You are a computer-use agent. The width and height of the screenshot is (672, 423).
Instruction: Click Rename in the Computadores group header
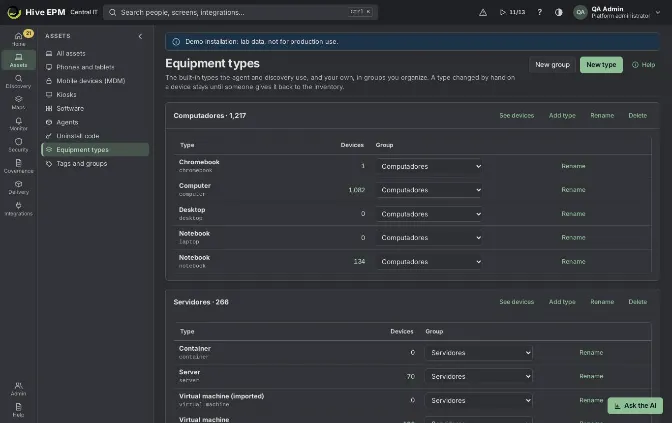[x=602, y=116]
